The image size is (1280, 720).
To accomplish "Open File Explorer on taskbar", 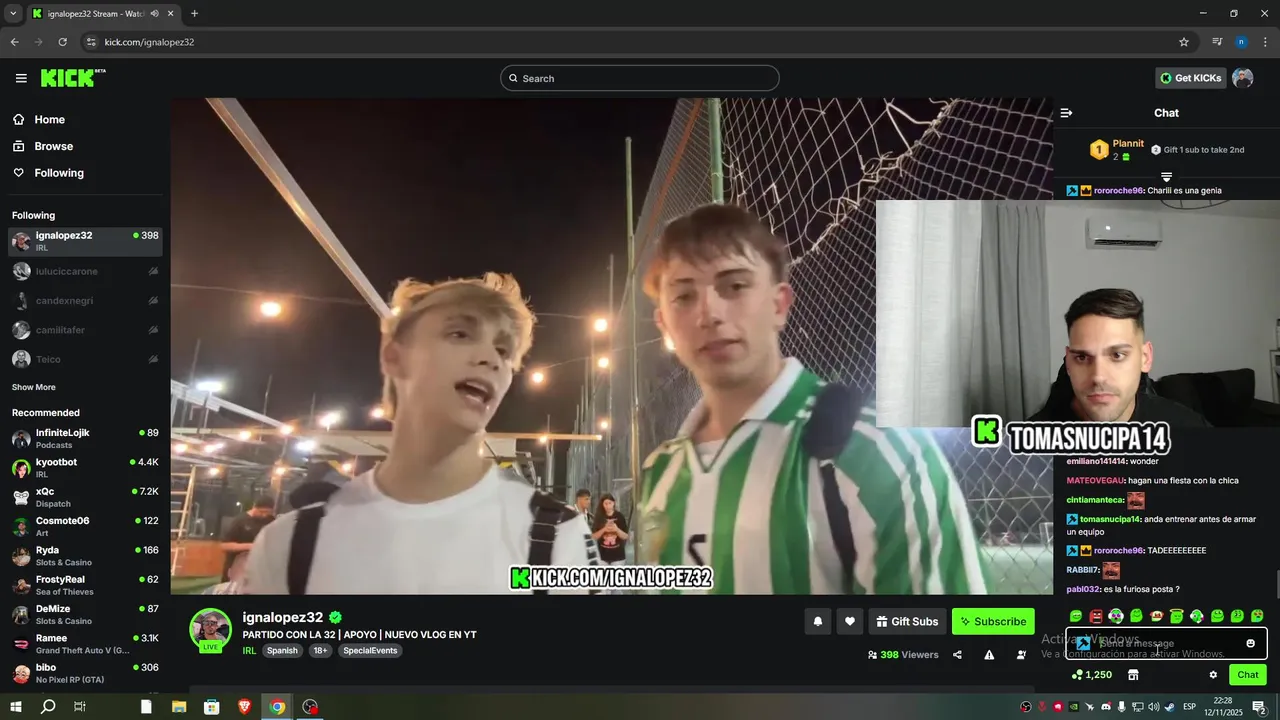I will [x=179, y=706].
